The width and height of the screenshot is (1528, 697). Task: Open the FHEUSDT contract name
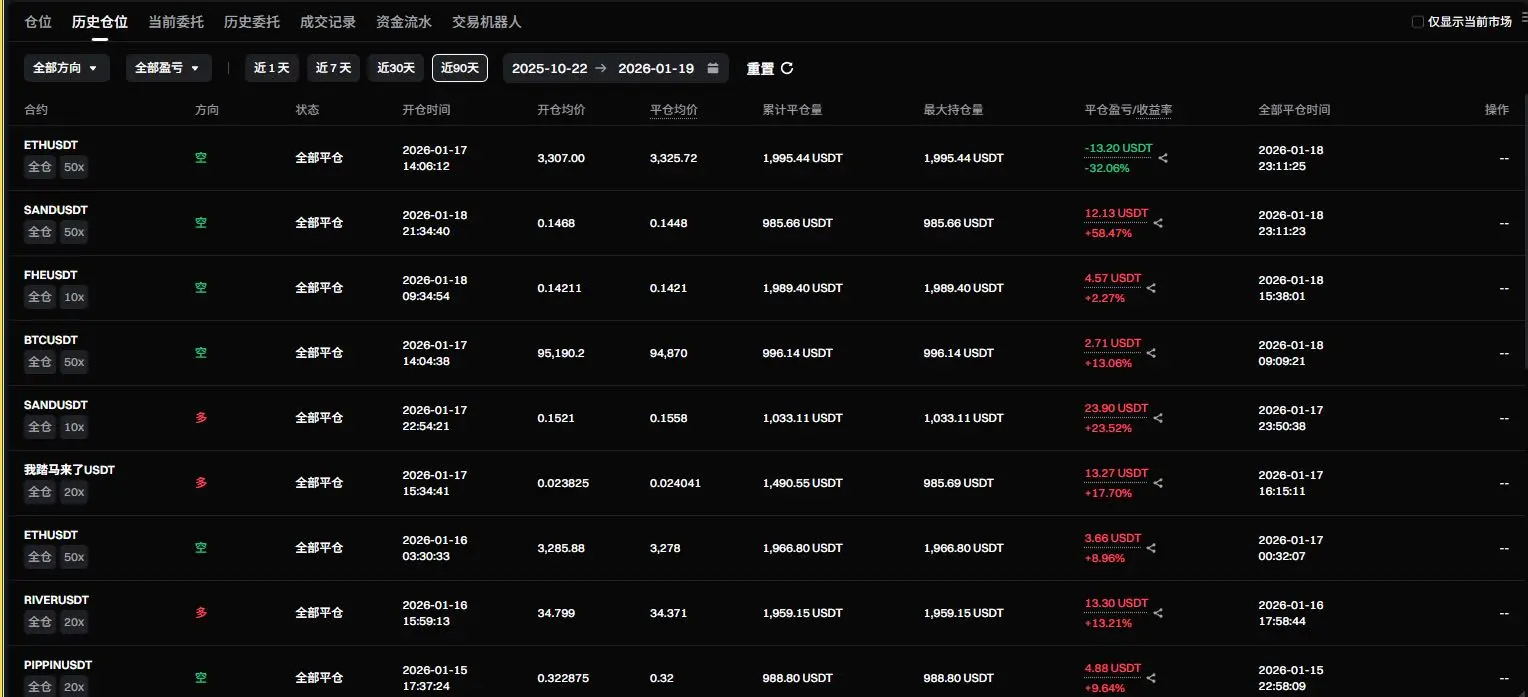pos(51,275)
